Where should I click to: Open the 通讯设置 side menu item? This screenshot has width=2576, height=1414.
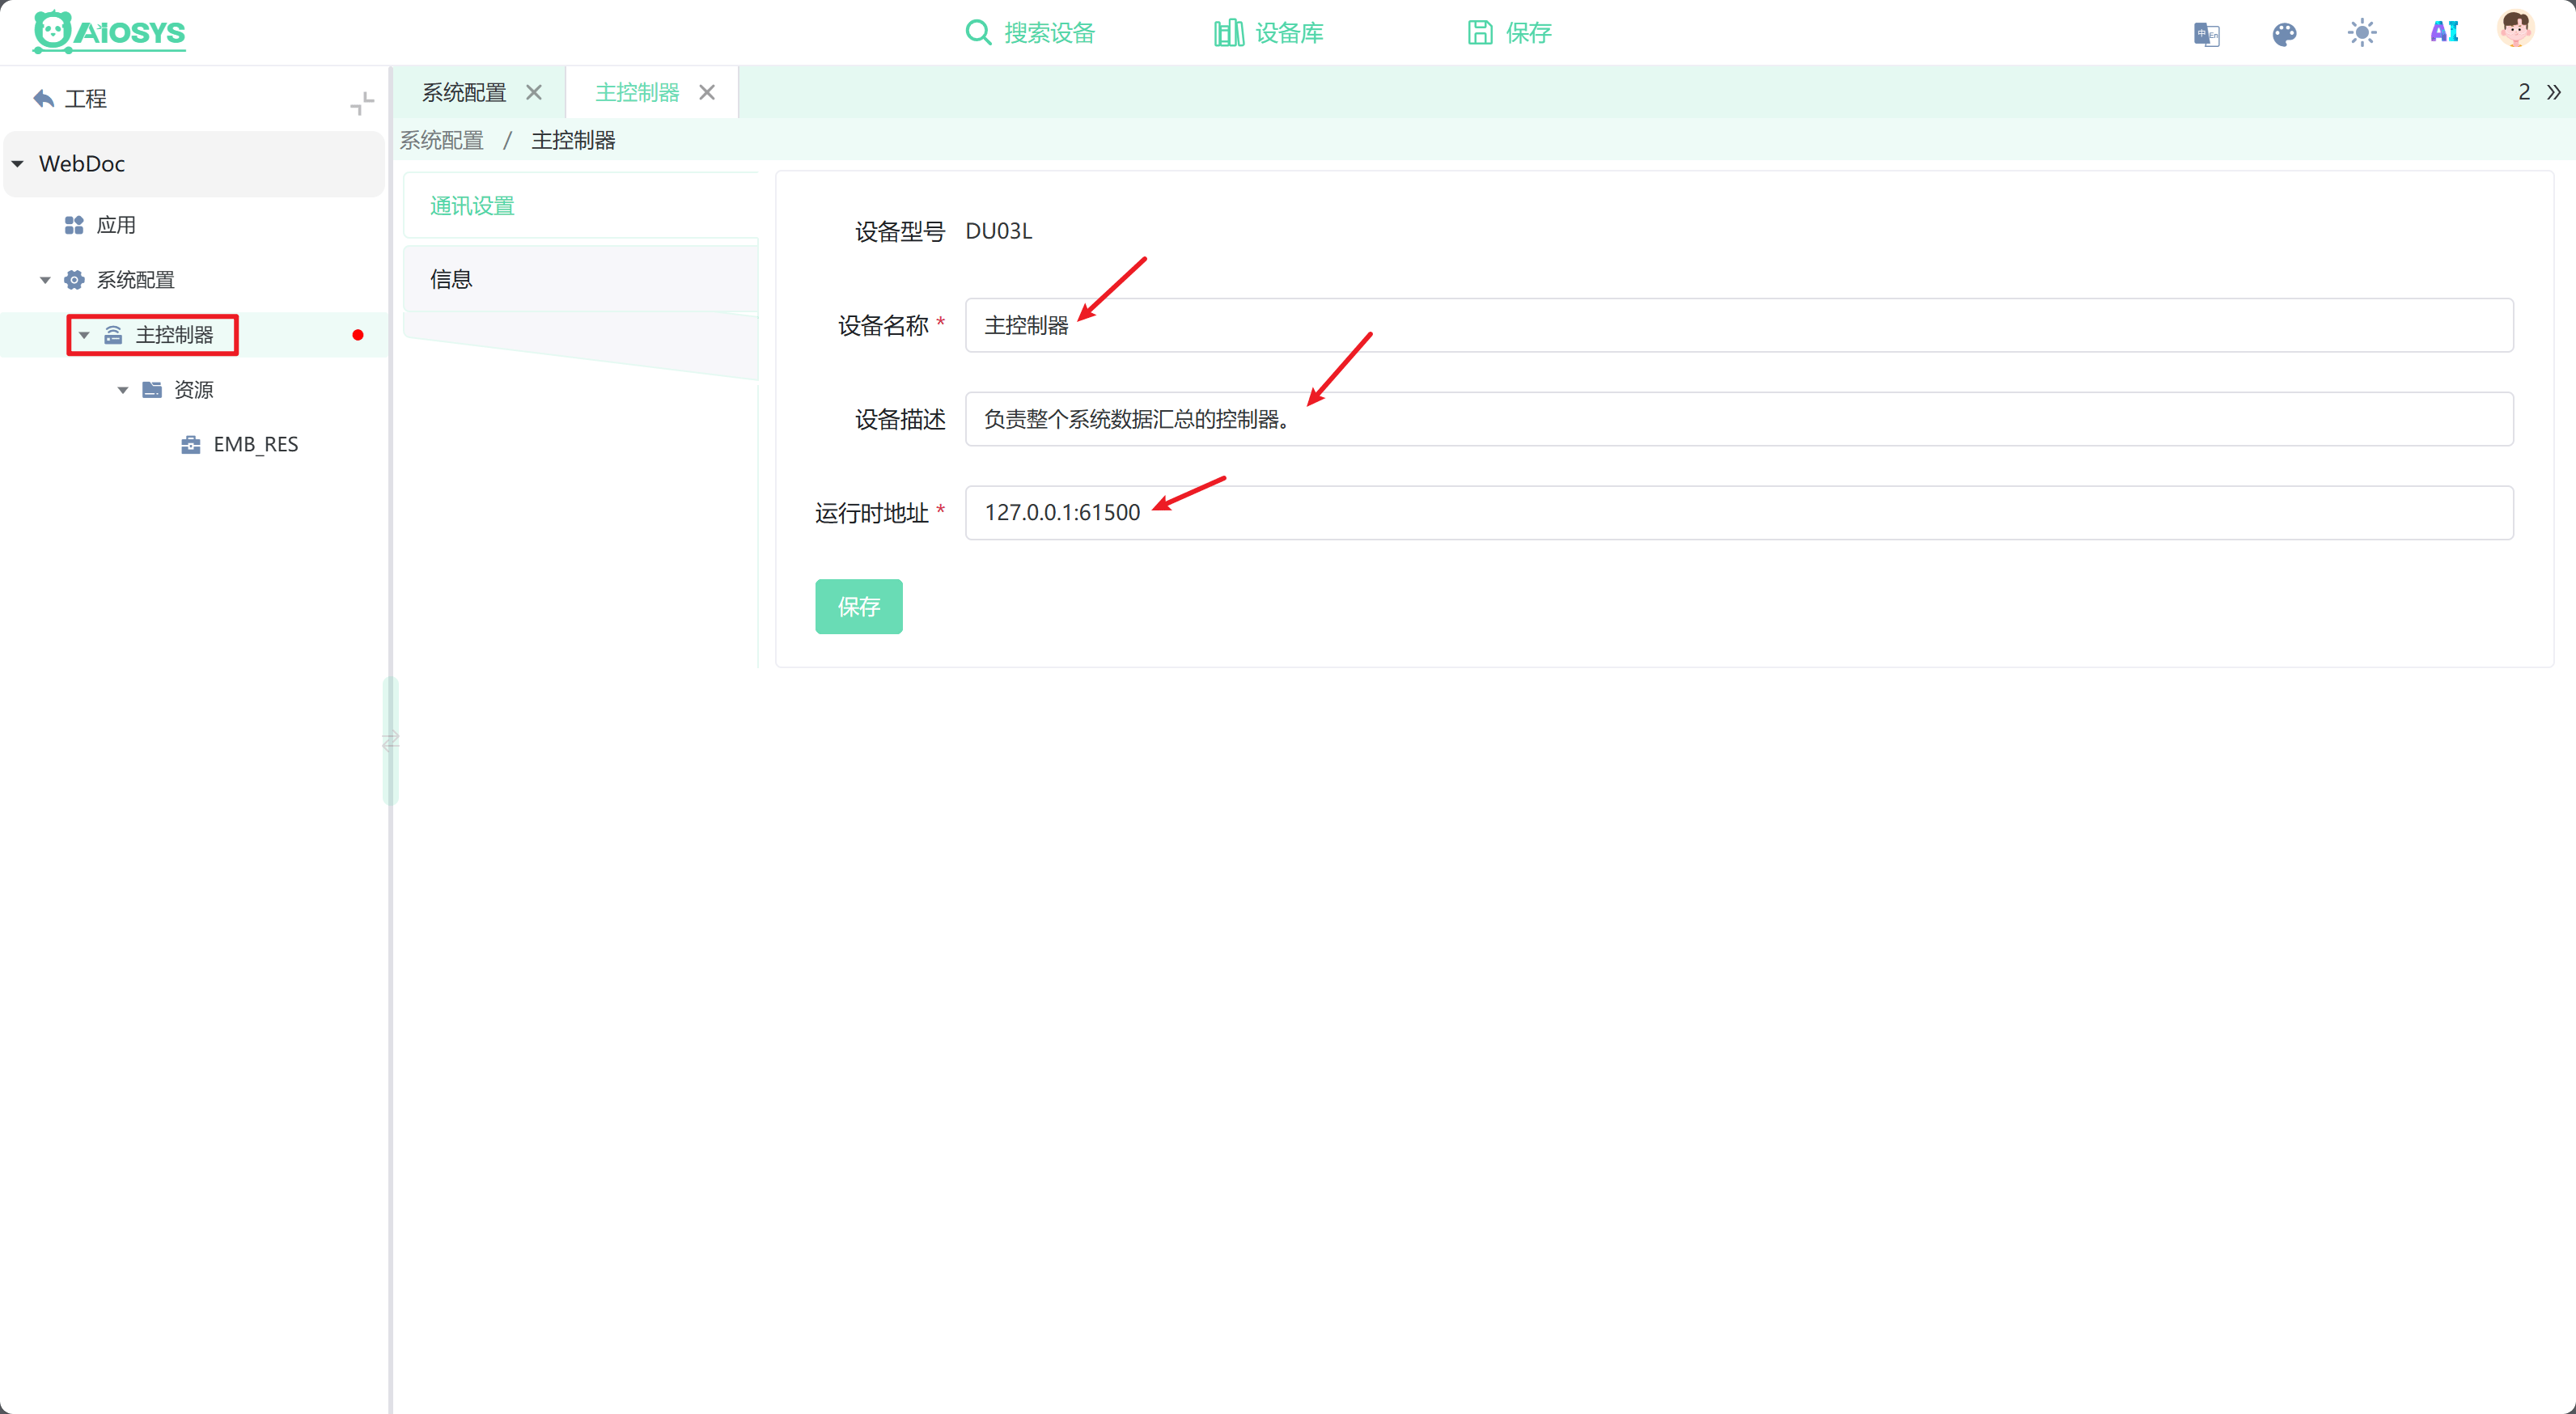(x=581, y=206)
